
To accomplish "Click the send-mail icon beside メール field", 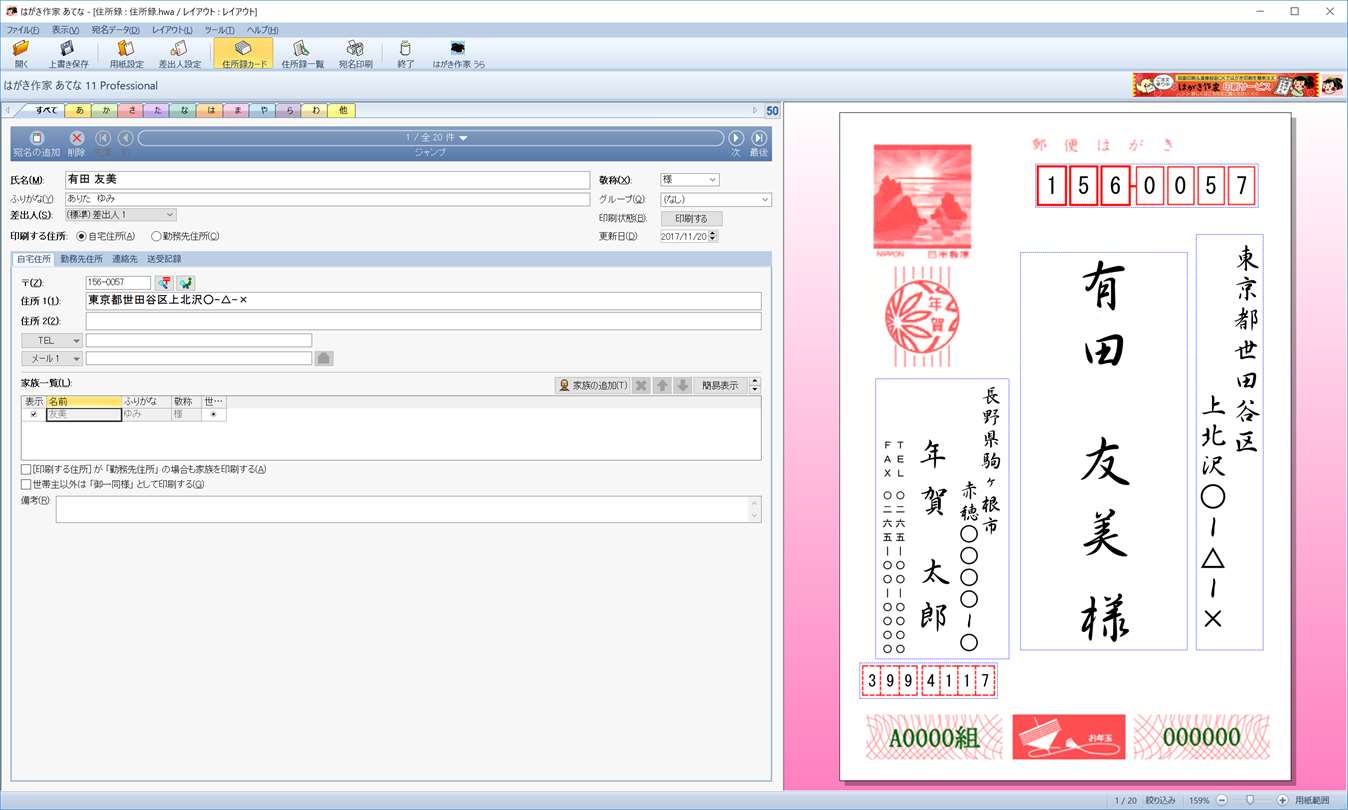I will pyautogui.click(x=324, y=358).
